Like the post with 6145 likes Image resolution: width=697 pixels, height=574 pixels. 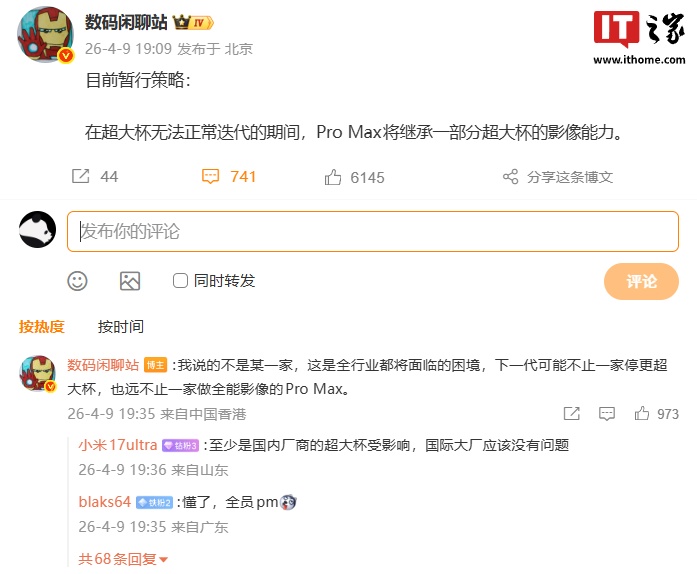click(x=332, y=177)
